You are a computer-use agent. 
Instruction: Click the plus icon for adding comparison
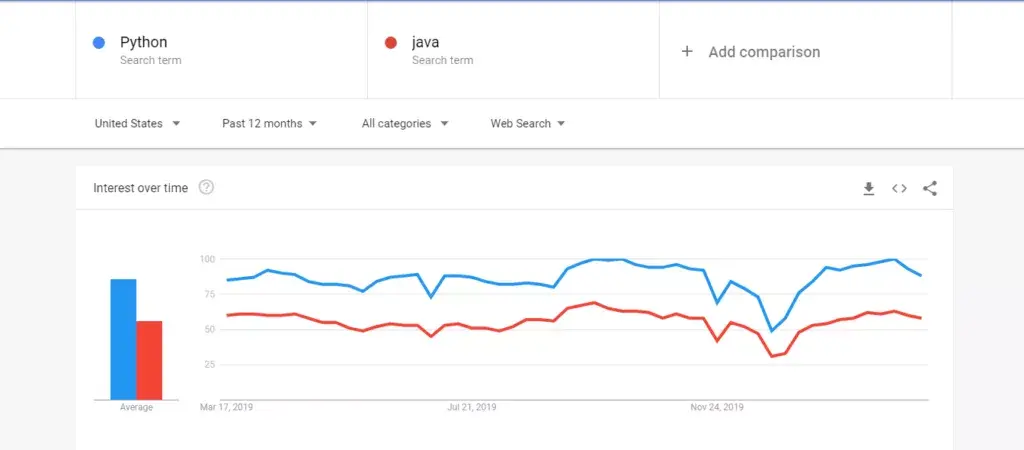(x=687, y=51)
